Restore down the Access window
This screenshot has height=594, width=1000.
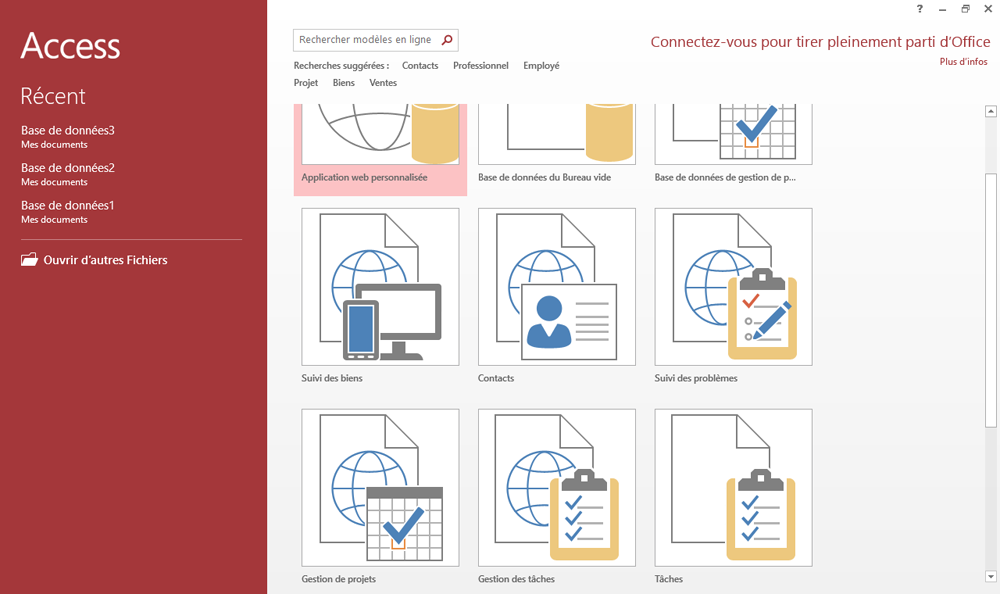[x=966, y=9]
